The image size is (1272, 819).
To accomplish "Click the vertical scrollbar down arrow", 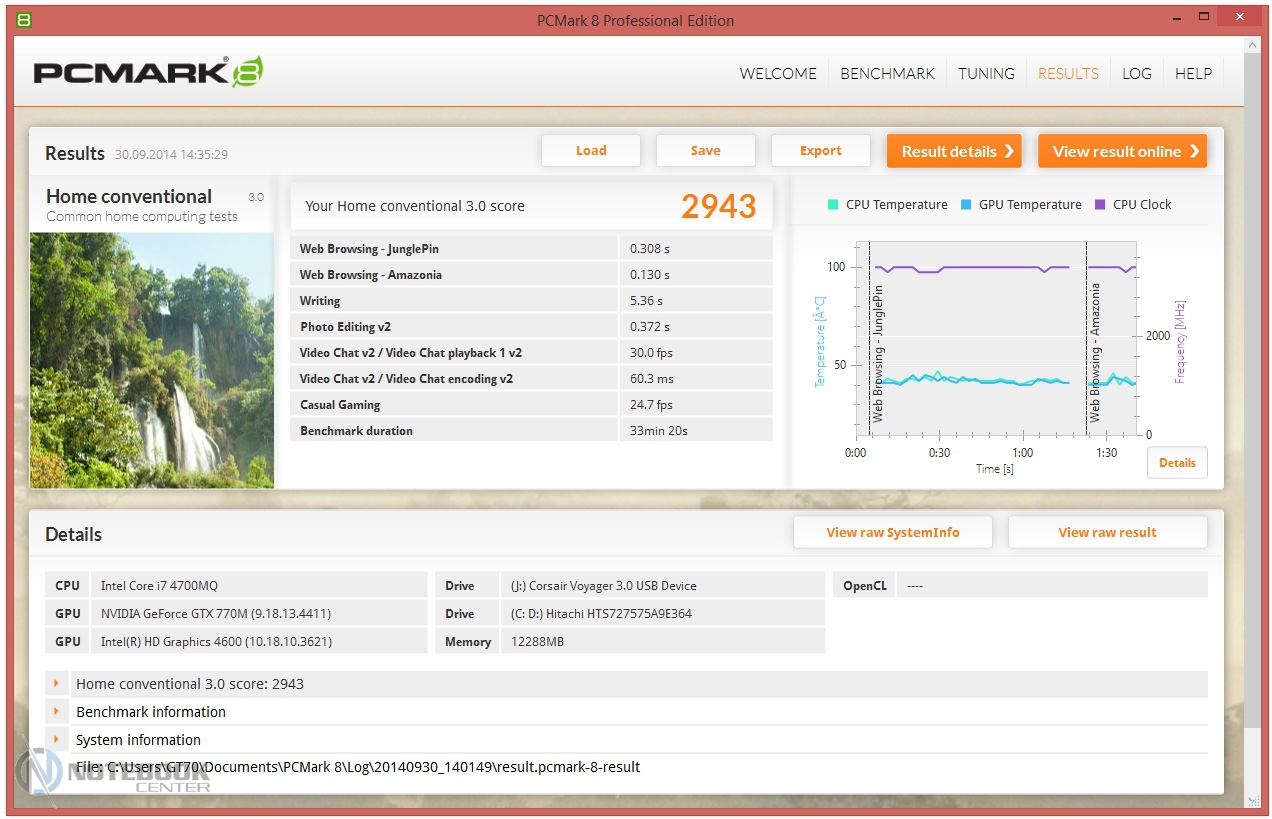I will [1253, 799].
